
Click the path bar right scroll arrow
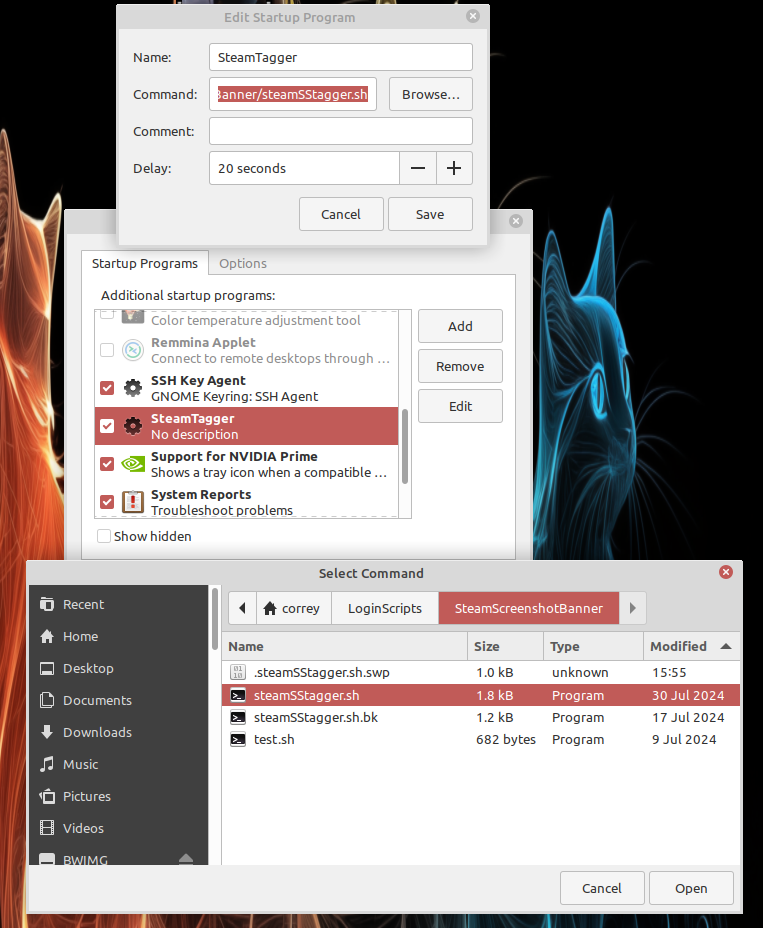(632, 608)
